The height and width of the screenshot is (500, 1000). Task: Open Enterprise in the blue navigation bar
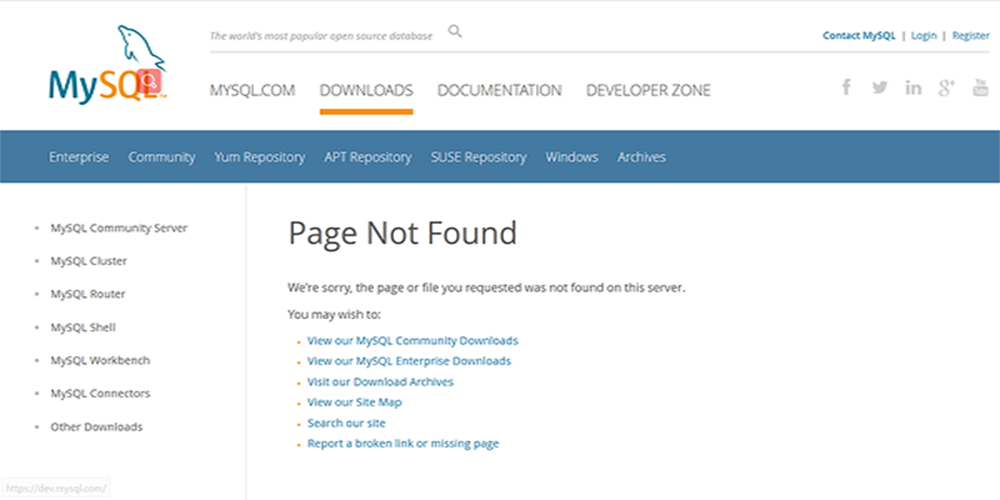pos(79,157)
